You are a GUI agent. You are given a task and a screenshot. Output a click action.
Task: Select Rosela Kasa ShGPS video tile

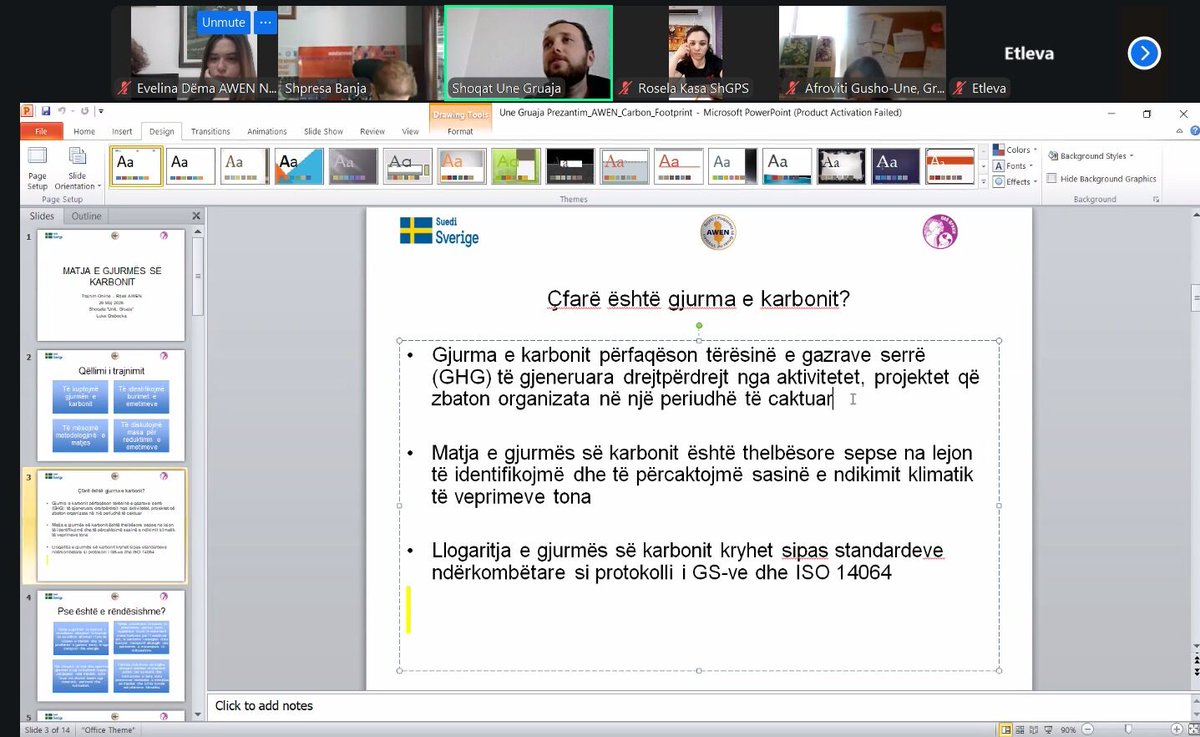point(694,52)
